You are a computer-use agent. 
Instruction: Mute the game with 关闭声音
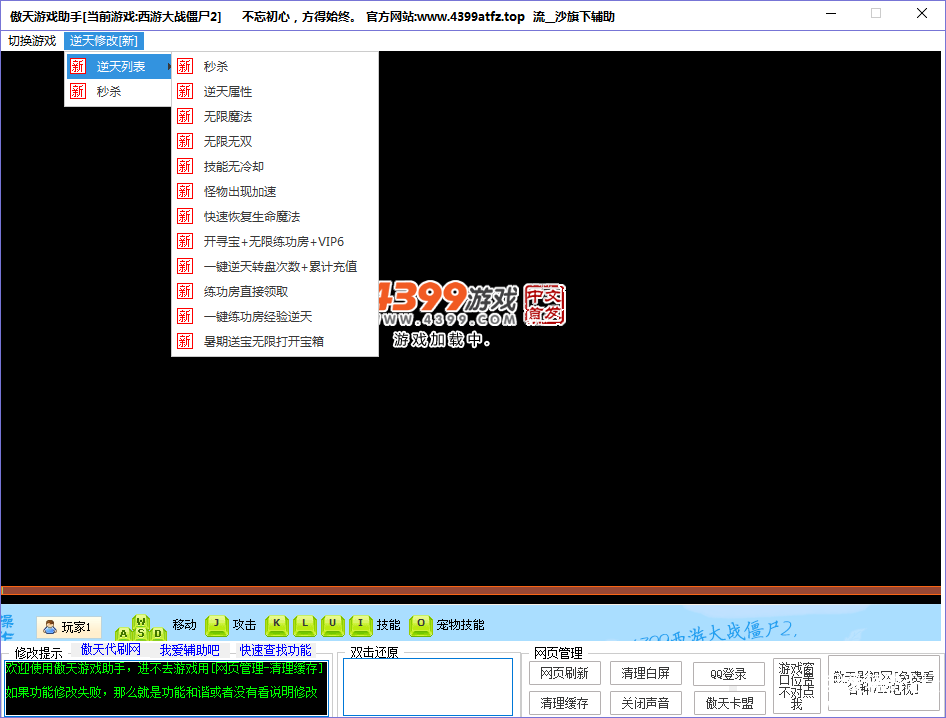(646, 703)
